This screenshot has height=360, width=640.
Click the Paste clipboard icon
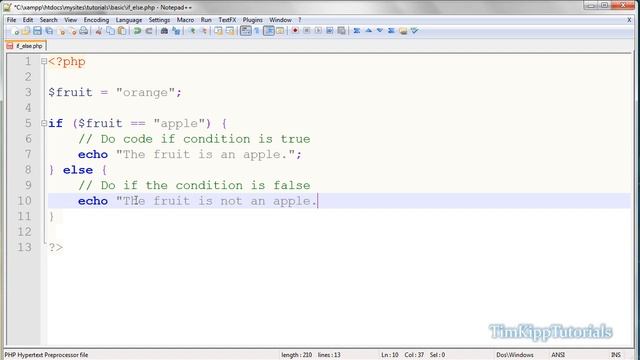(x=122, y=31)
